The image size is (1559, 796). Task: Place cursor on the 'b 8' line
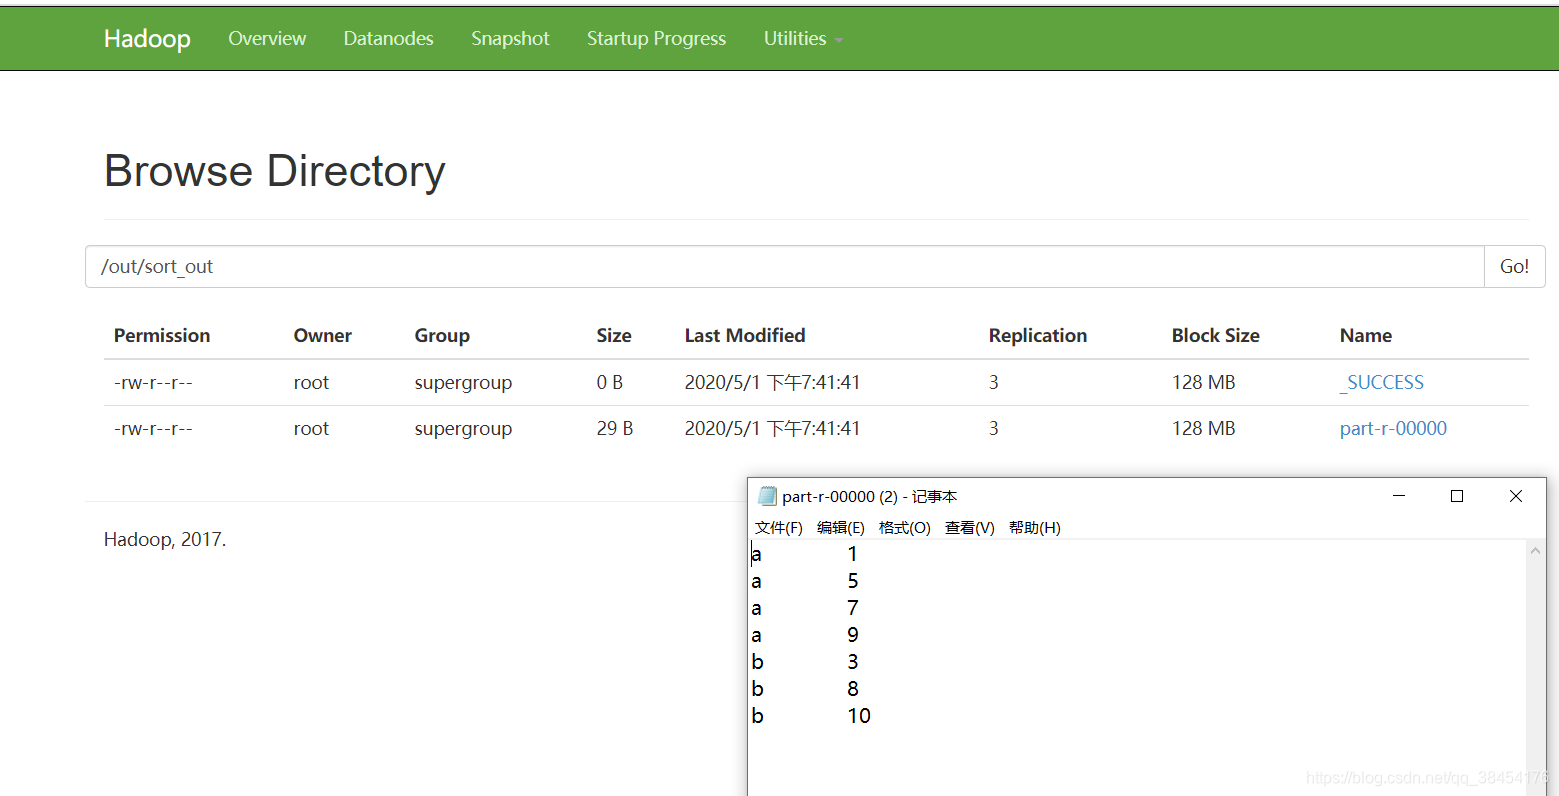pyautogui.click(x=805, y=689)
